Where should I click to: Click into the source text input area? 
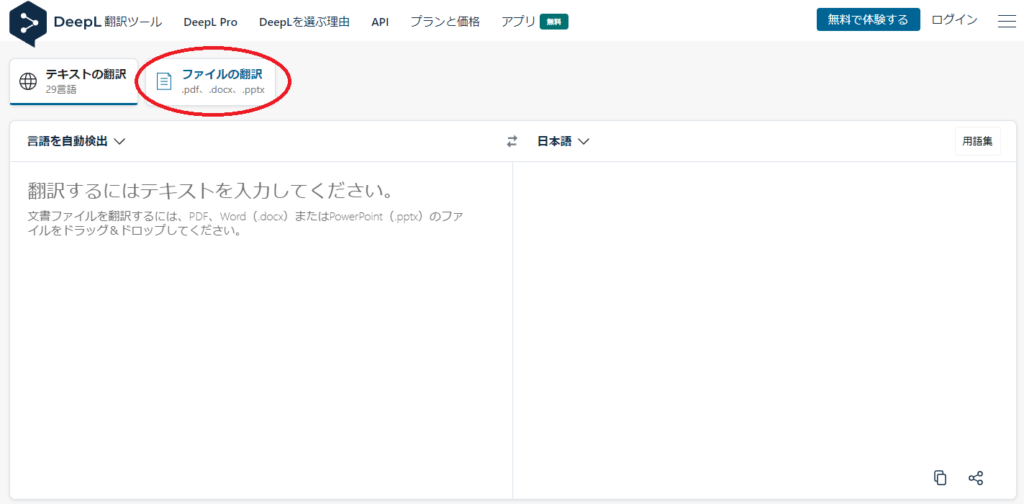[x=261, y=330]
